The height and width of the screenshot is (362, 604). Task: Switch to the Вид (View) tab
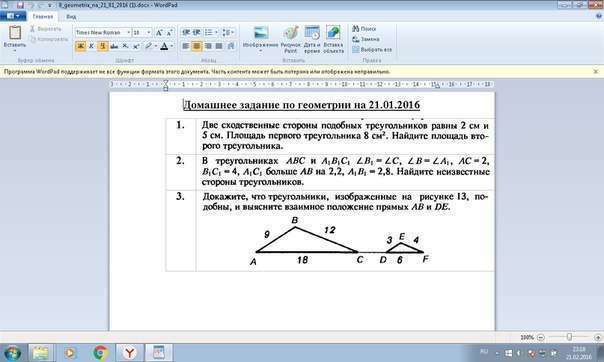(71, 17)
